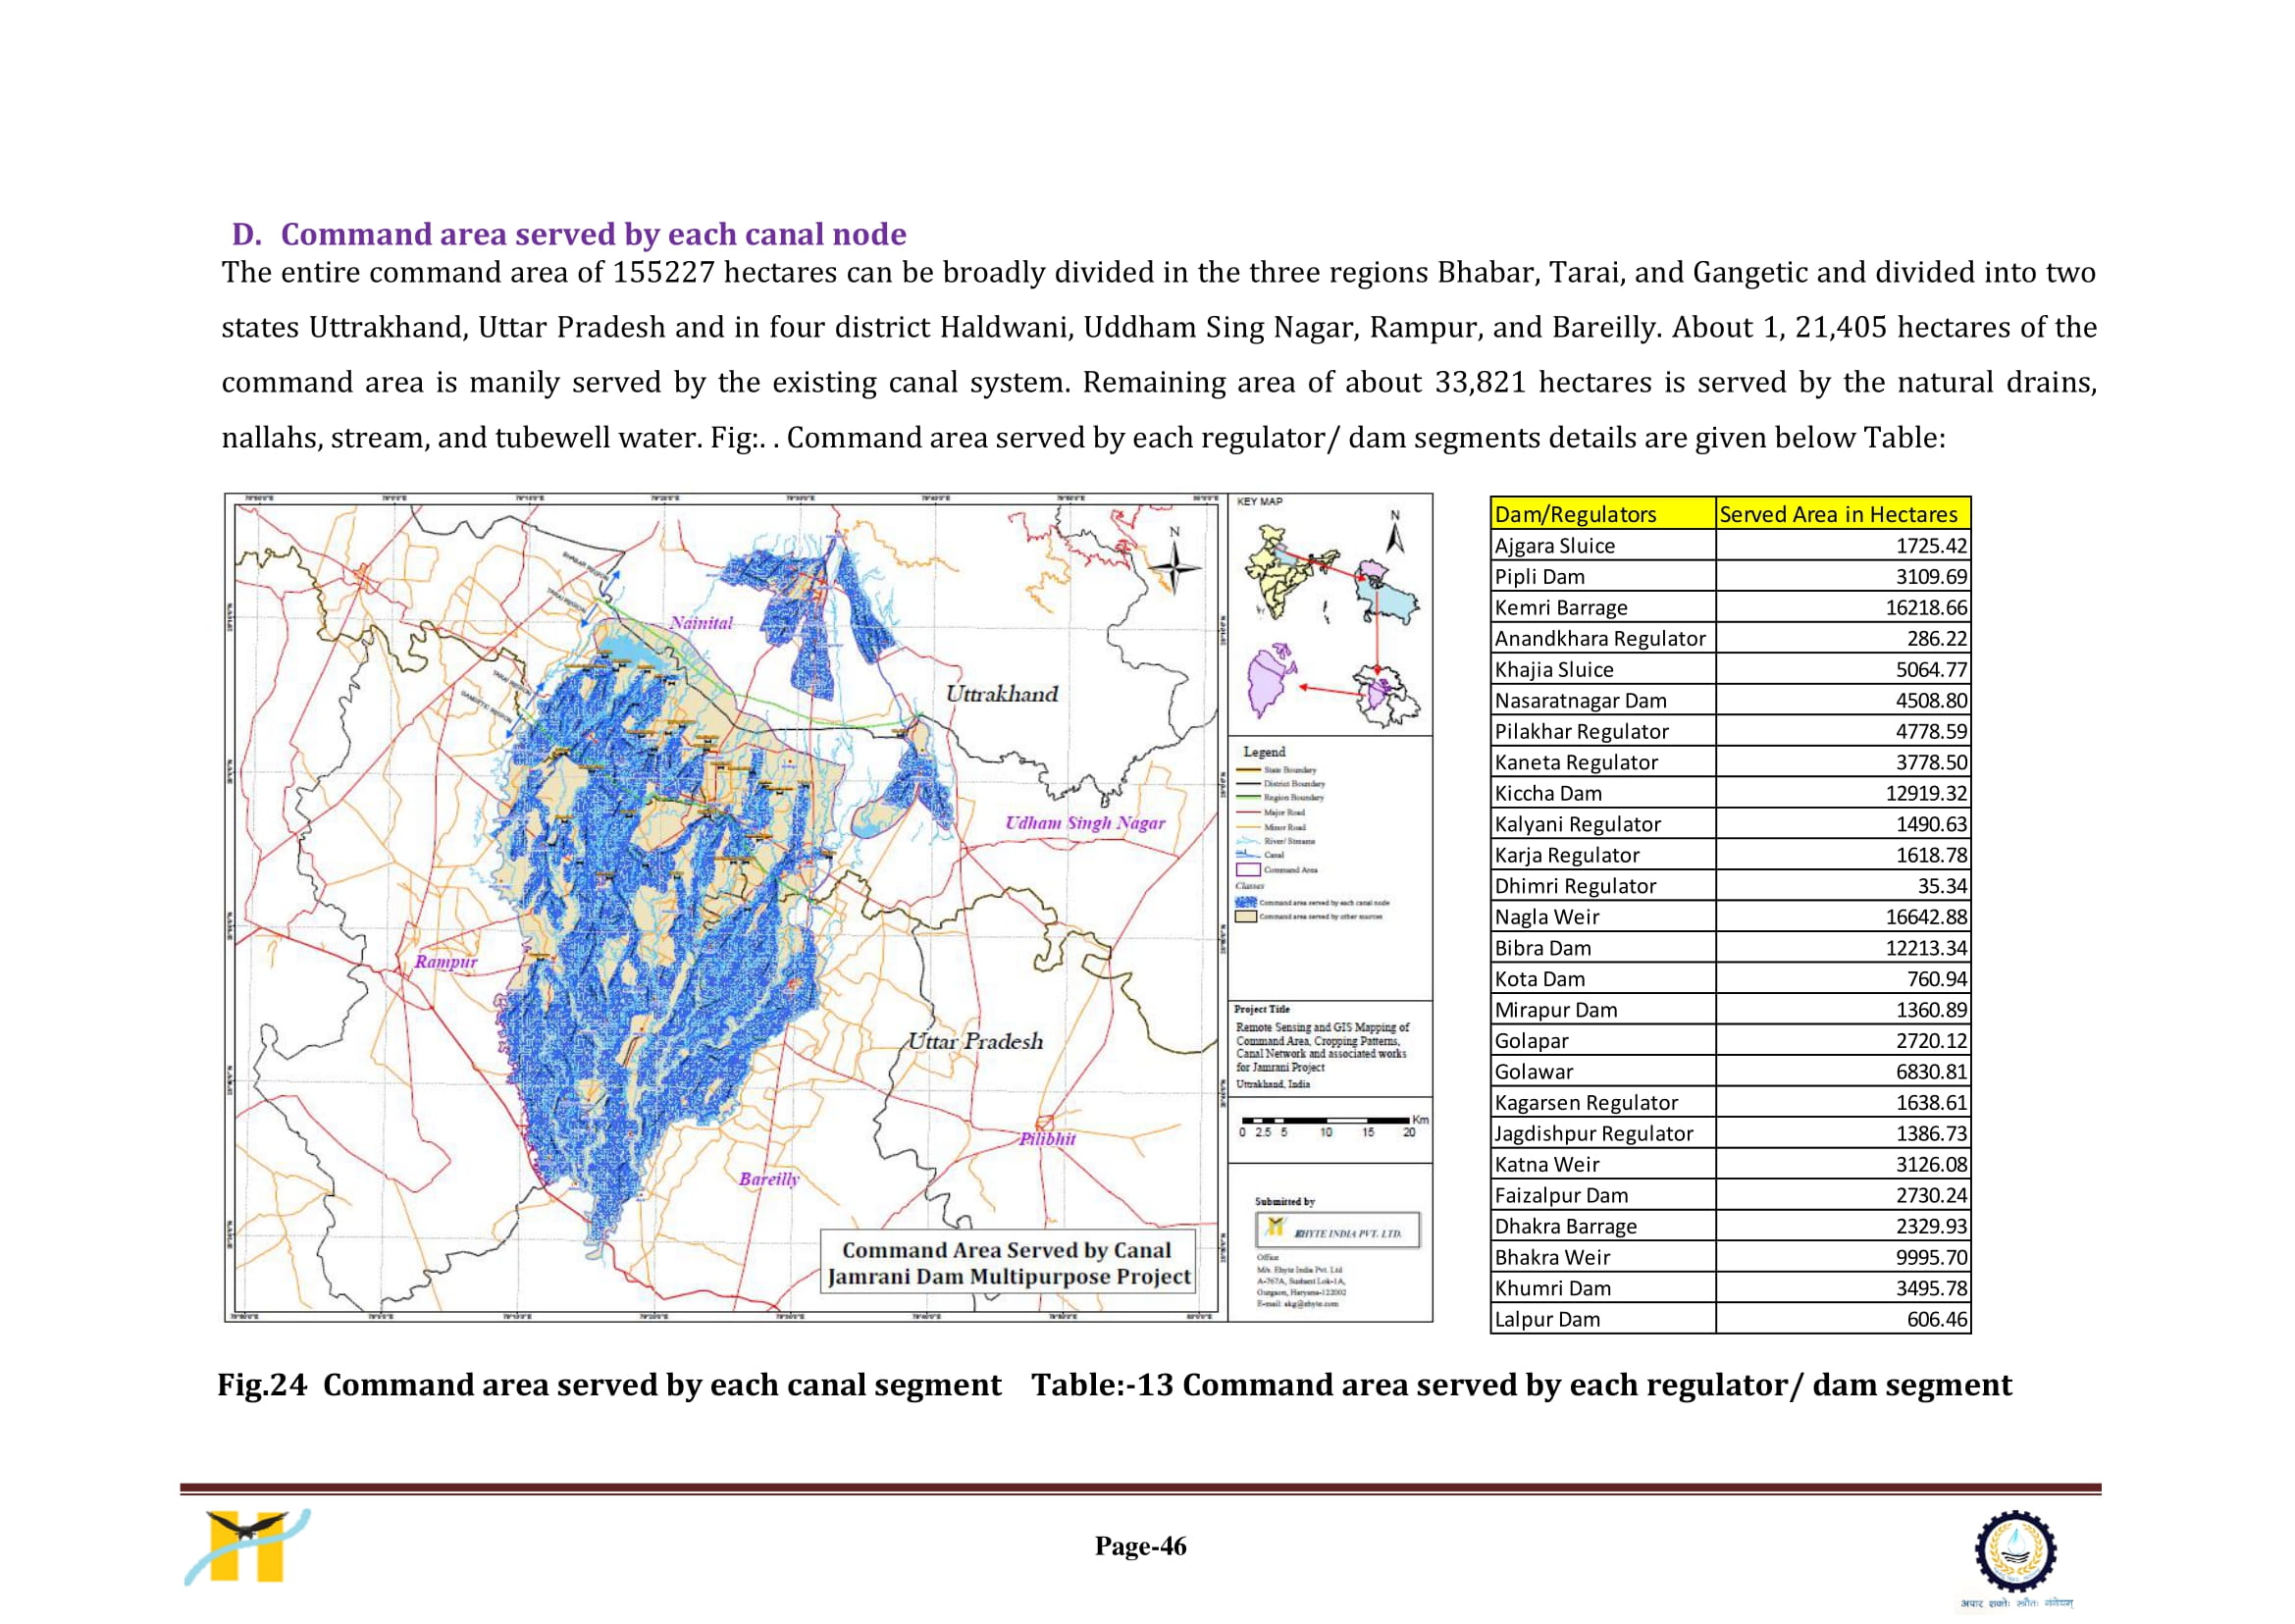Click the 'Faizalpur Dam' cell
The height and width of the screenshot is (1624, 2295).
coord(1603,1196)
